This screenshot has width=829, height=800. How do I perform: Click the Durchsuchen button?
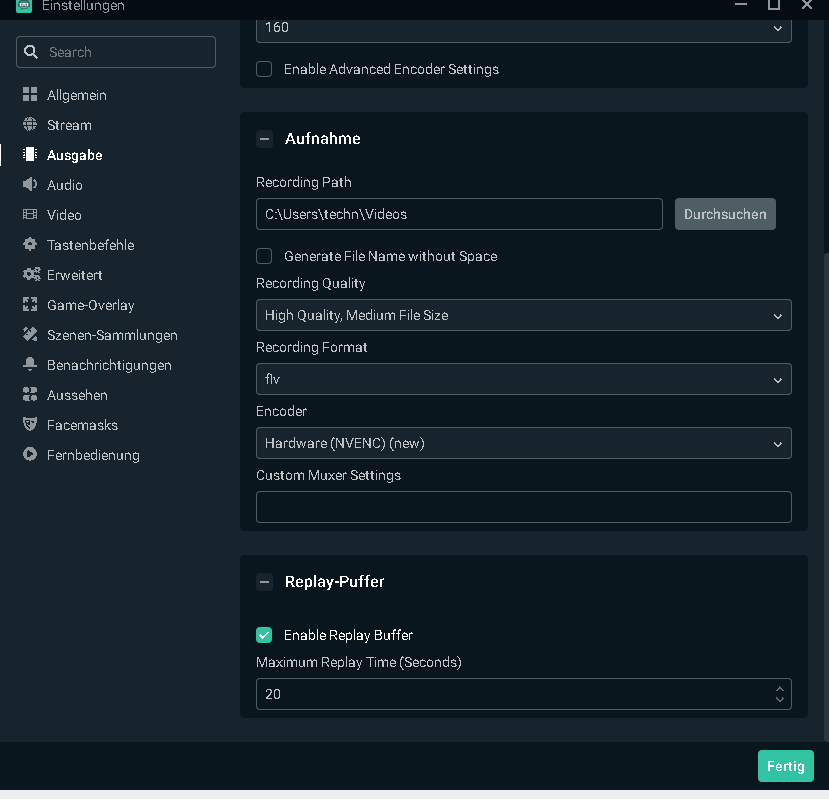click(x=725, y=214)
